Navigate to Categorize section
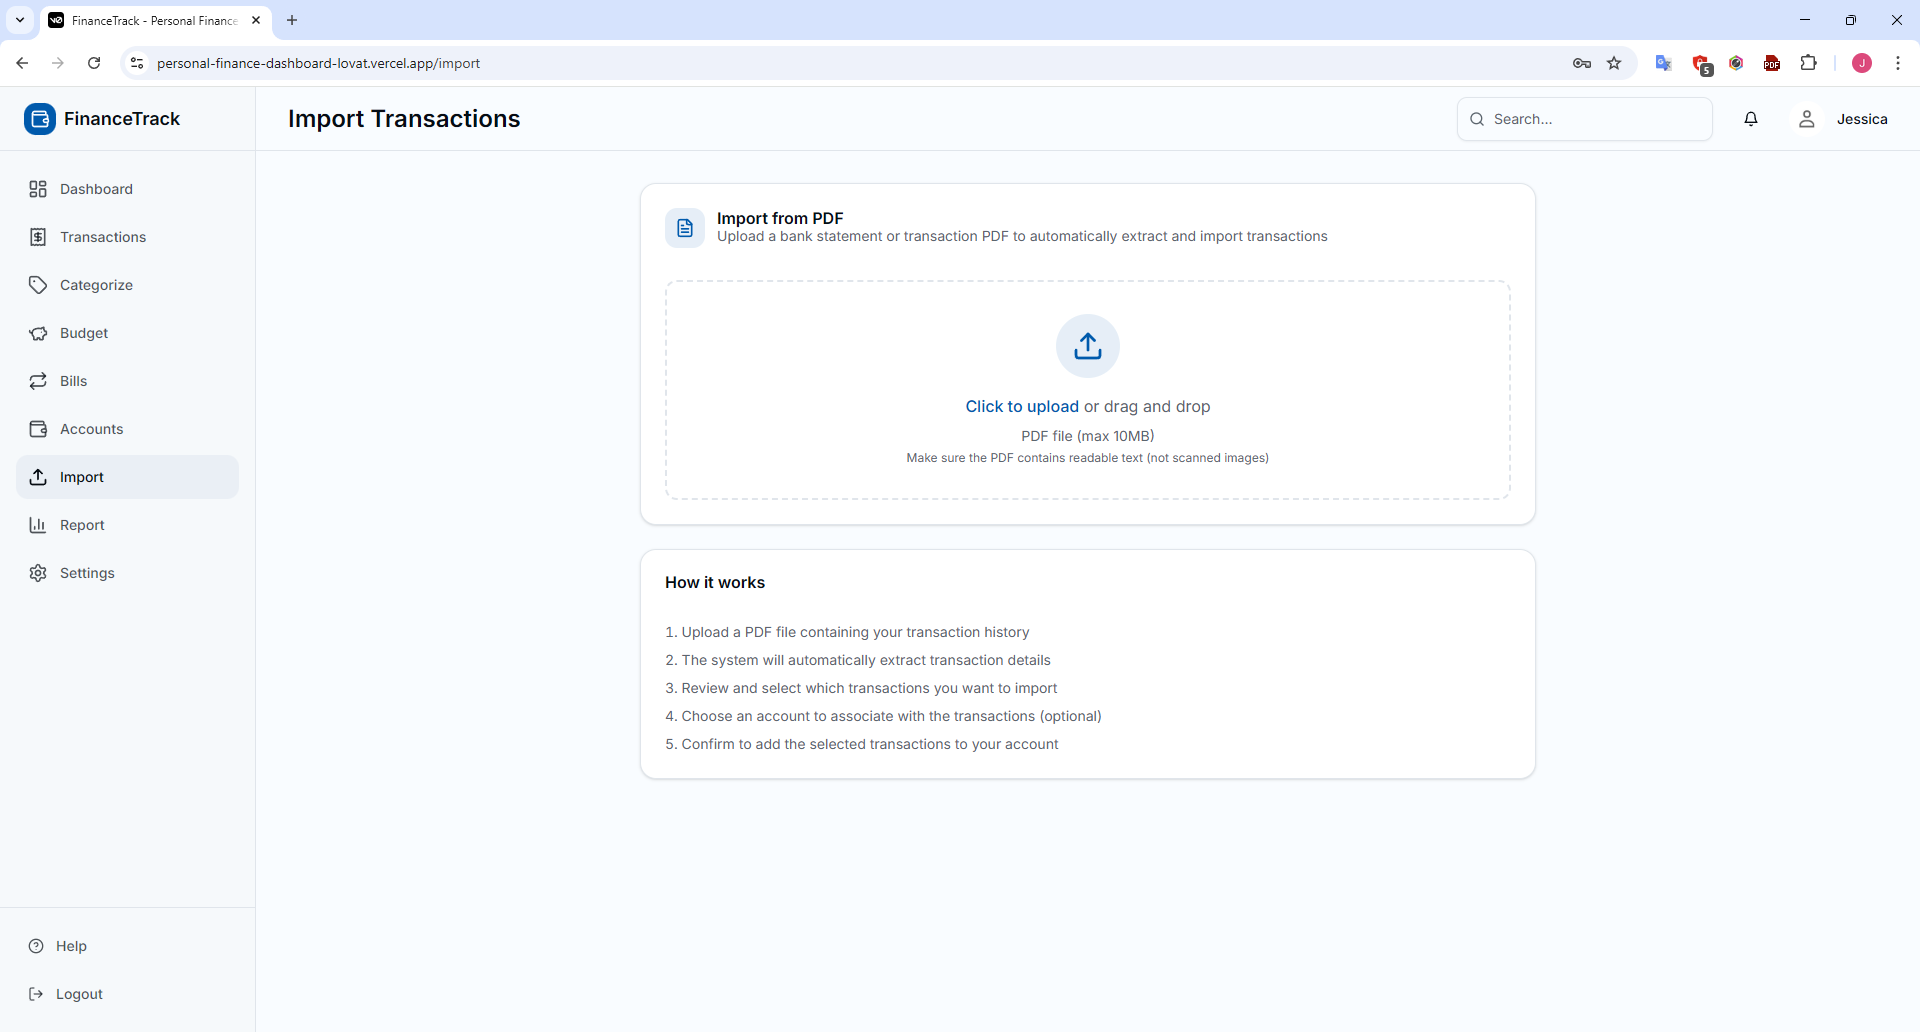 coord(96,285)
